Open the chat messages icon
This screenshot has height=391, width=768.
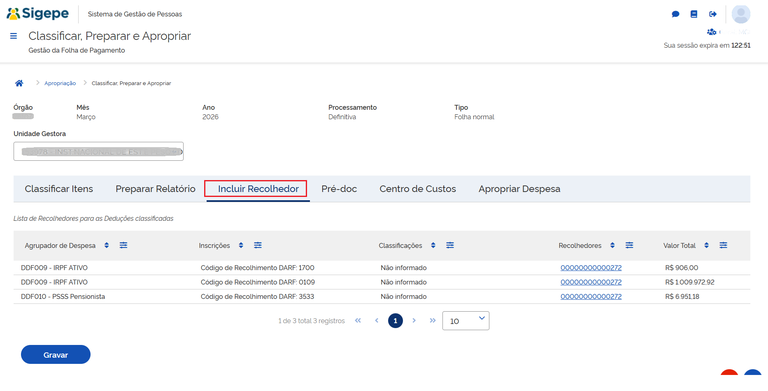point(675,14)
